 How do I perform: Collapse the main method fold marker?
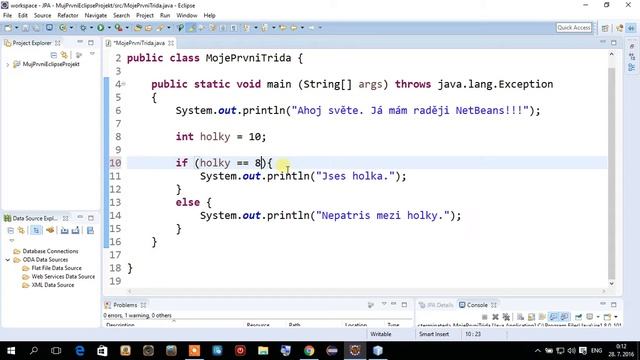(124, 84)
